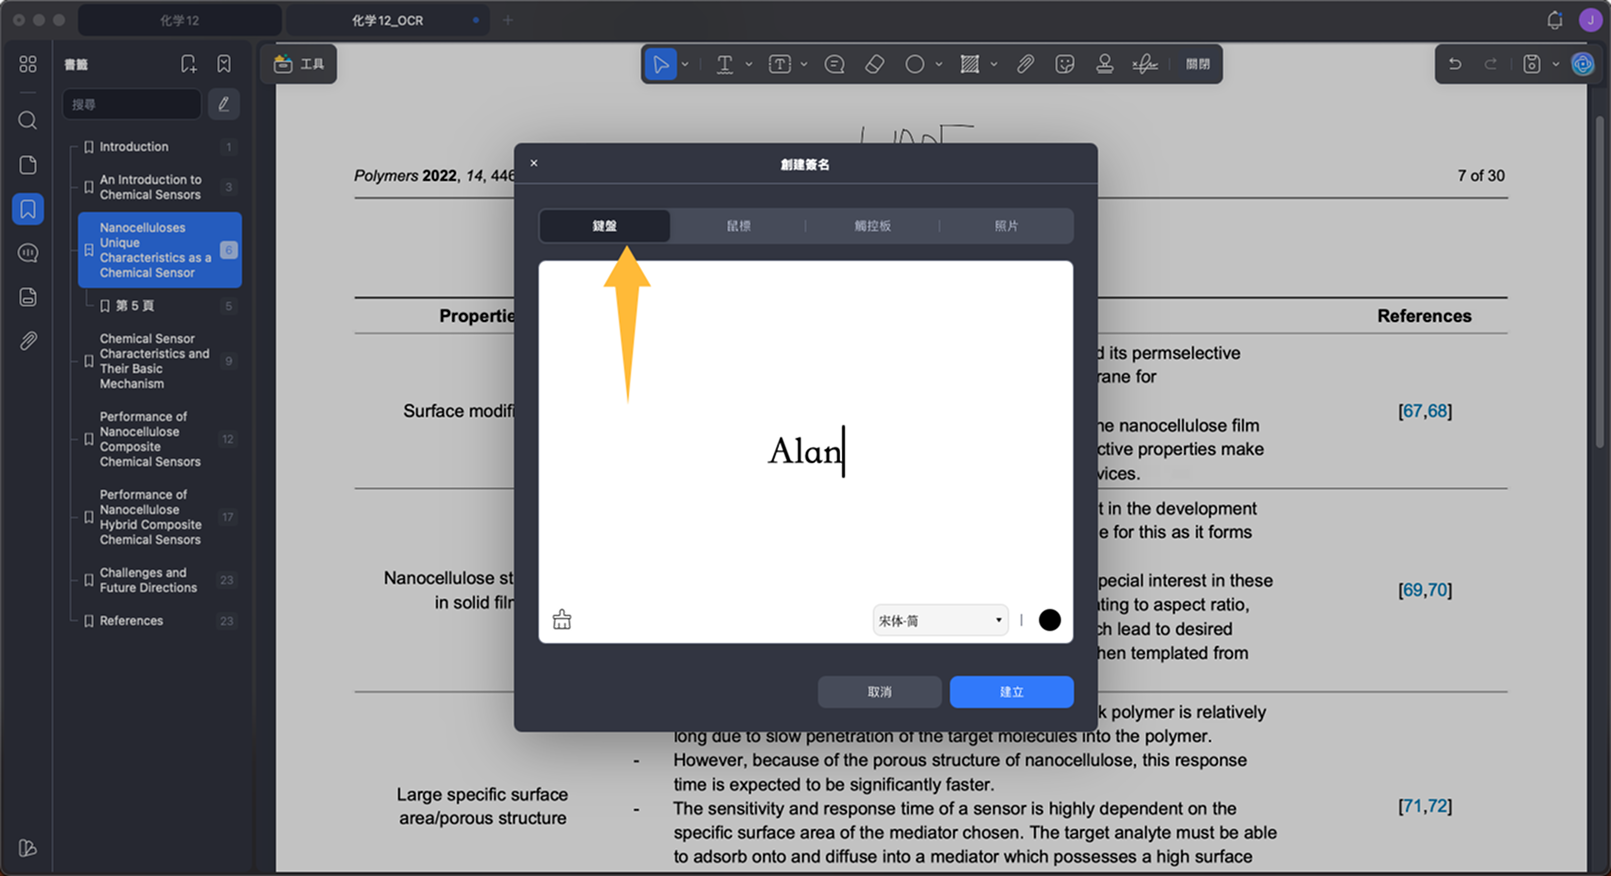Switch to the 化学12_OCR document tab
This screenshot has height=876, width=1611.
coord(388,20)
